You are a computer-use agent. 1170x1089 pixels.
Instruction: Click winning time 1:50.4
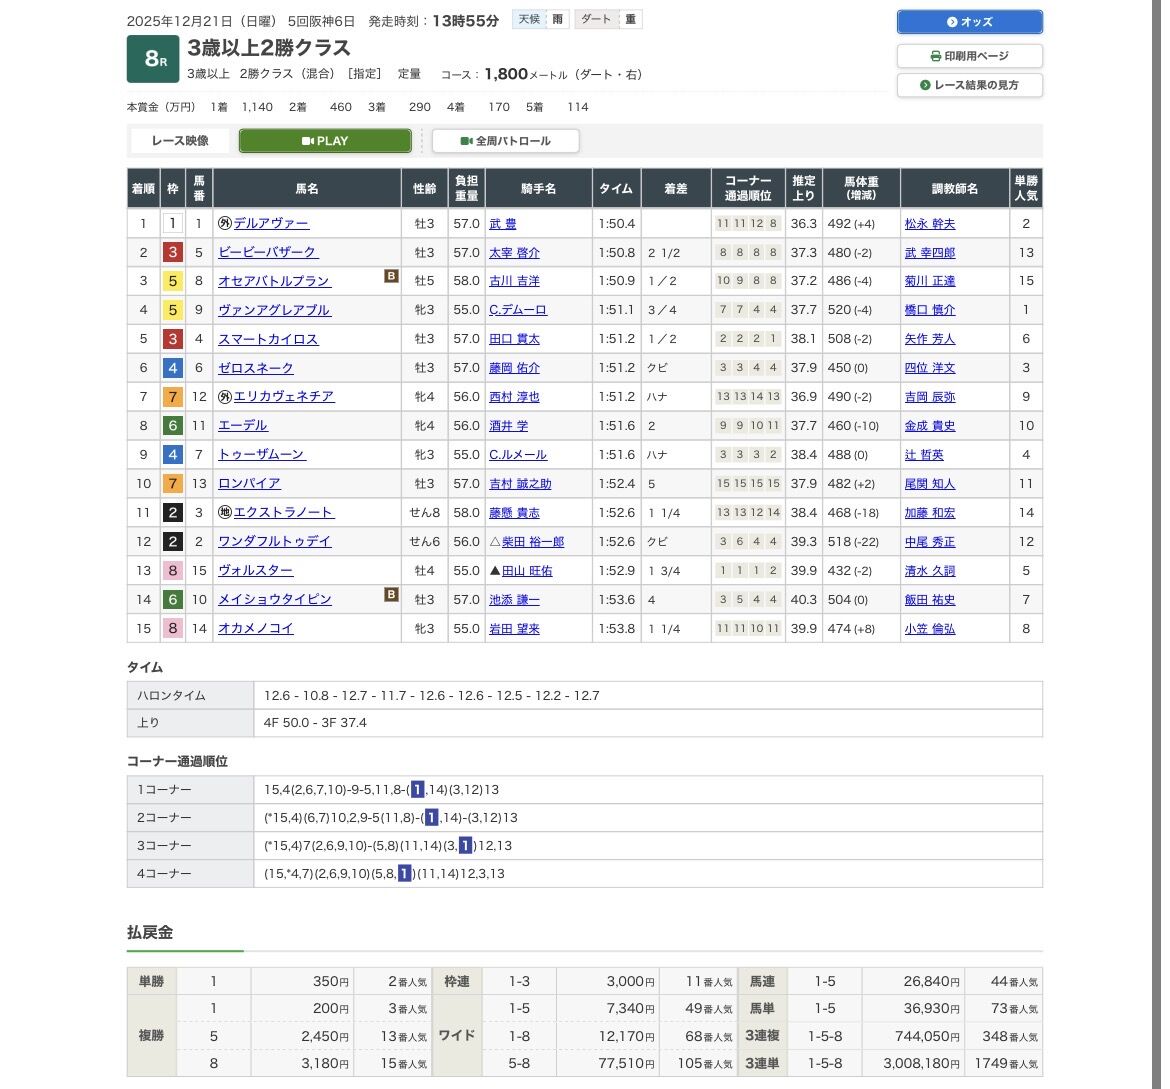[616, 223]
